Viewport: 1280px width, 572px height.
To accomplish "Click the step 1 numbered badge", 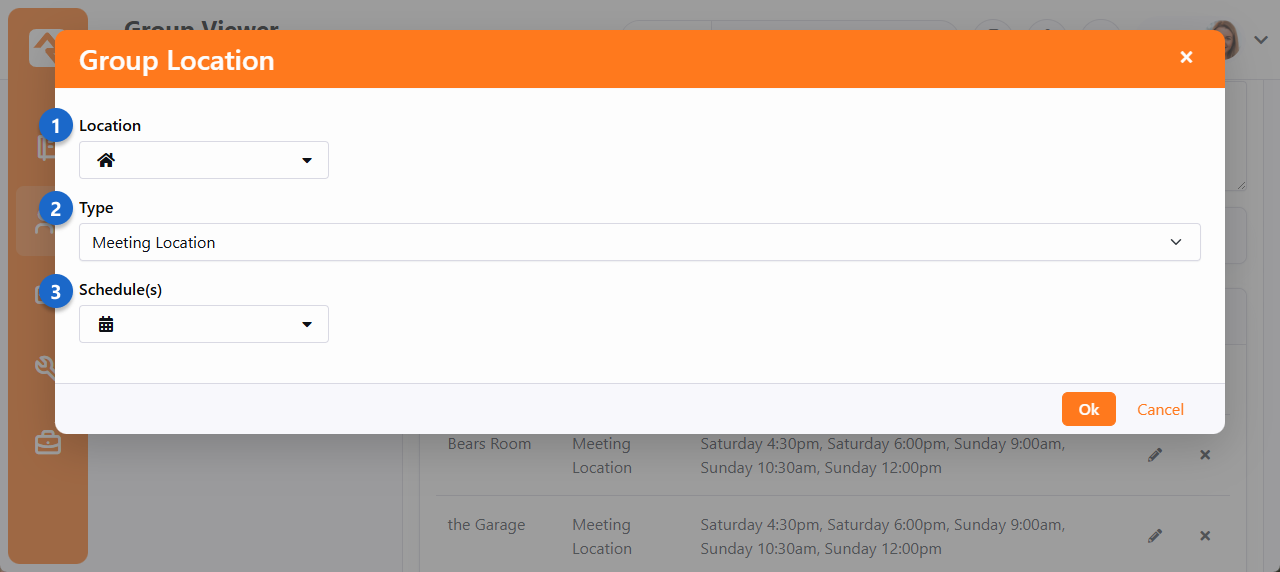I will [56, 126].
